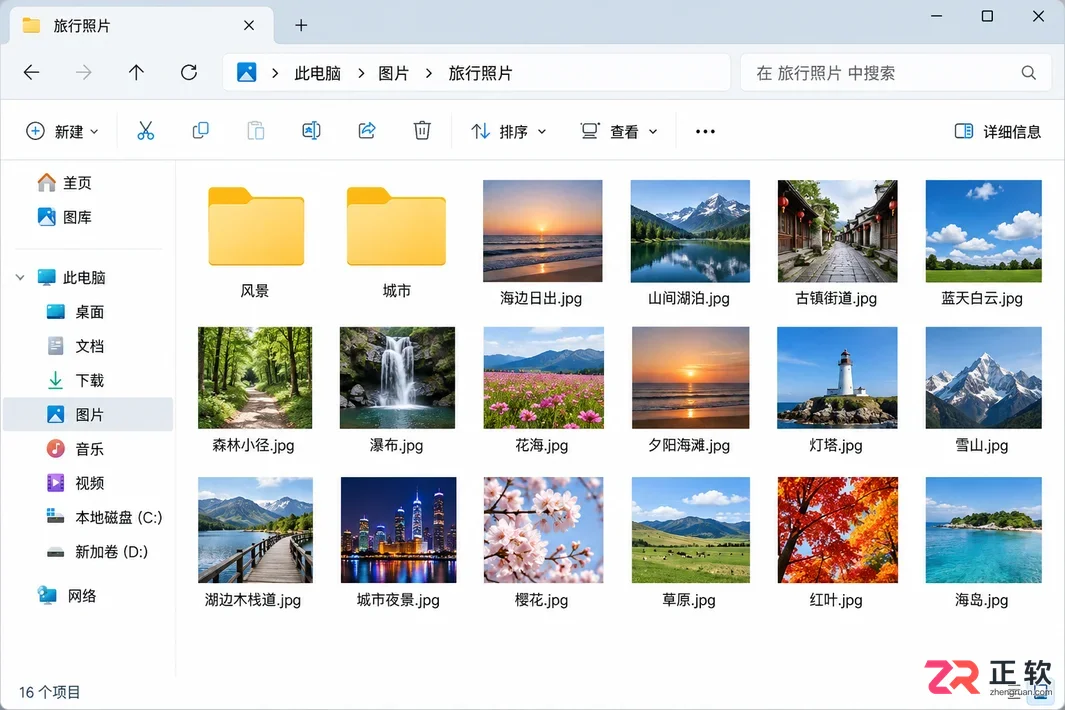The image size is (1065, 710).
Task: Select the 夕阳海滩.jpg thumbnail
Action: point(691,378)
